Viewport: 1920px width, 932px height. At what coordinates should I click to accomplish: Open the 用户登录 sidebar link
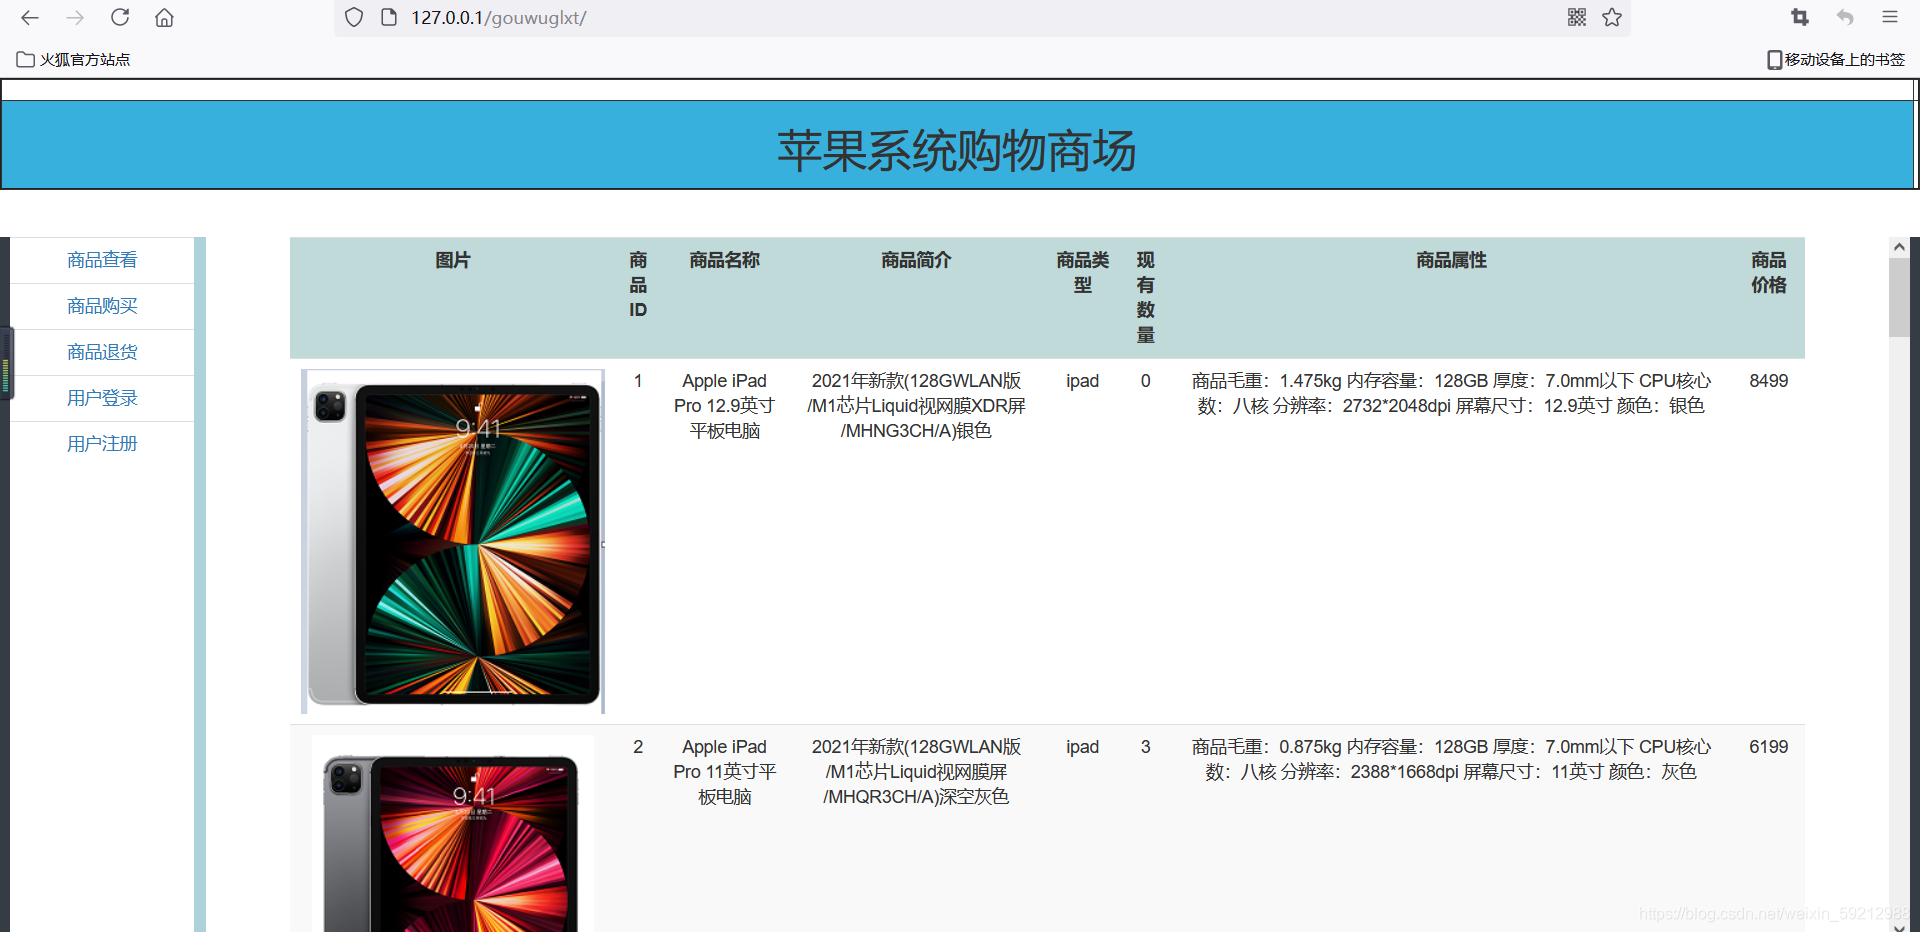point(102,398)
